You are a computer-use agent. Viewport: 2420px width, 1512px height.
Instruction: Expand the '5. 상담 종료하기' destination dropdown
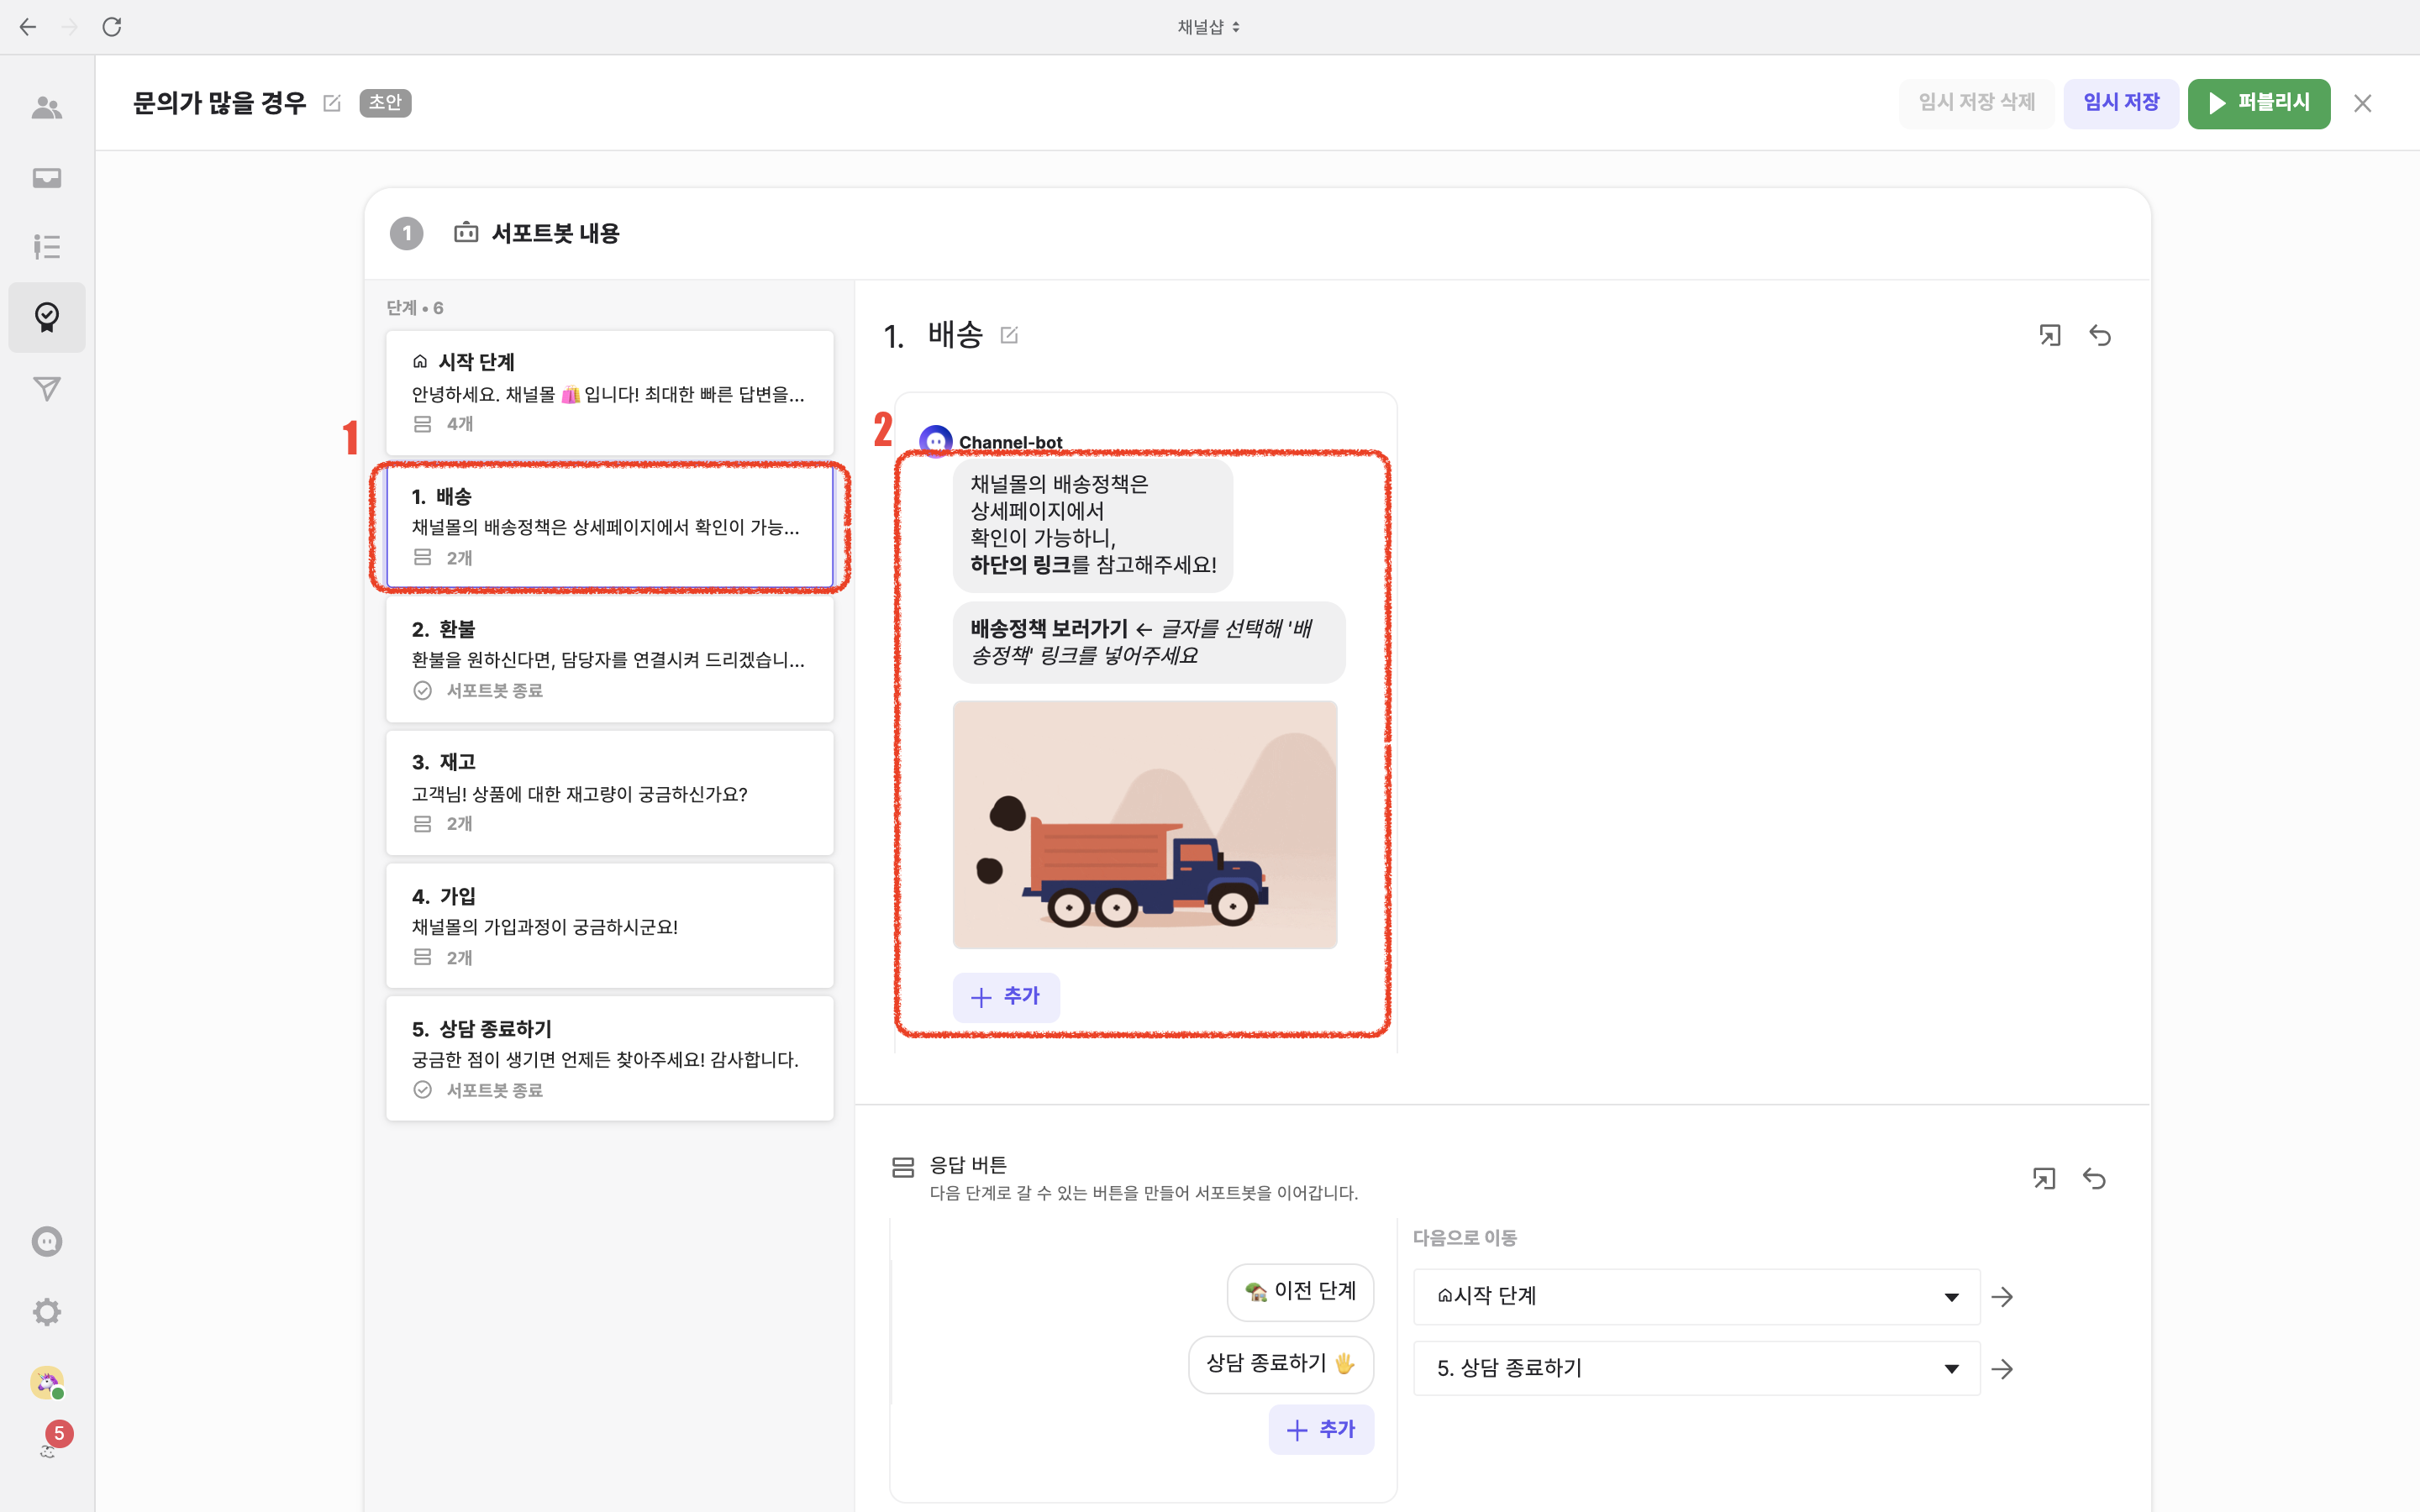(x=1696, y=1368)
